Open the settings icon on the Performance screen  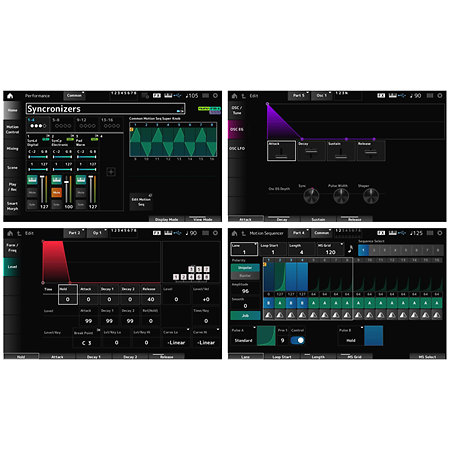[215, 96]
